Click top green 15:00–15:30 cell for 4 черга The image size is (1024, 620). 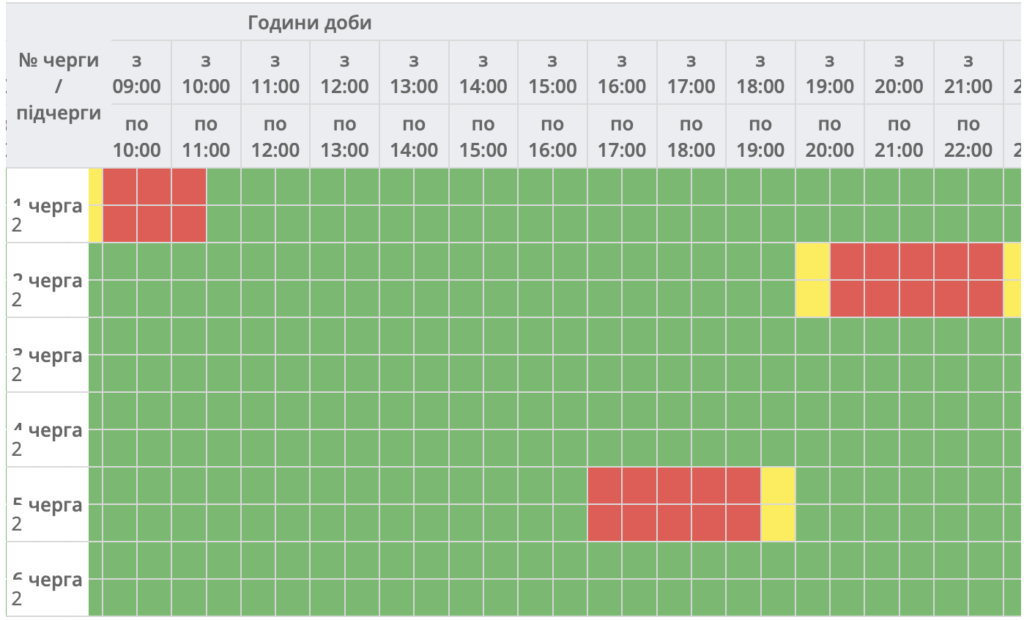point(535,411)
